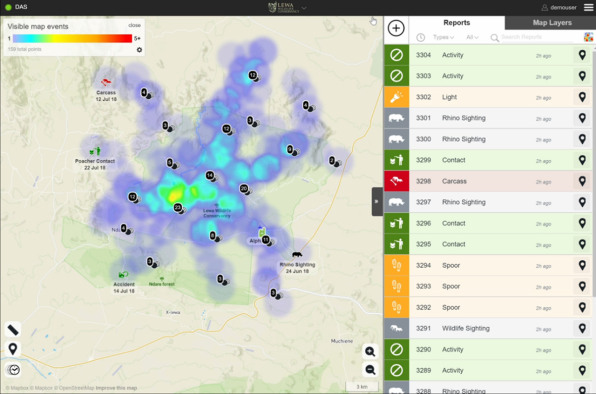596x394 pixels.
Task: Open the All filter dropdown
Action: point(472,37)
